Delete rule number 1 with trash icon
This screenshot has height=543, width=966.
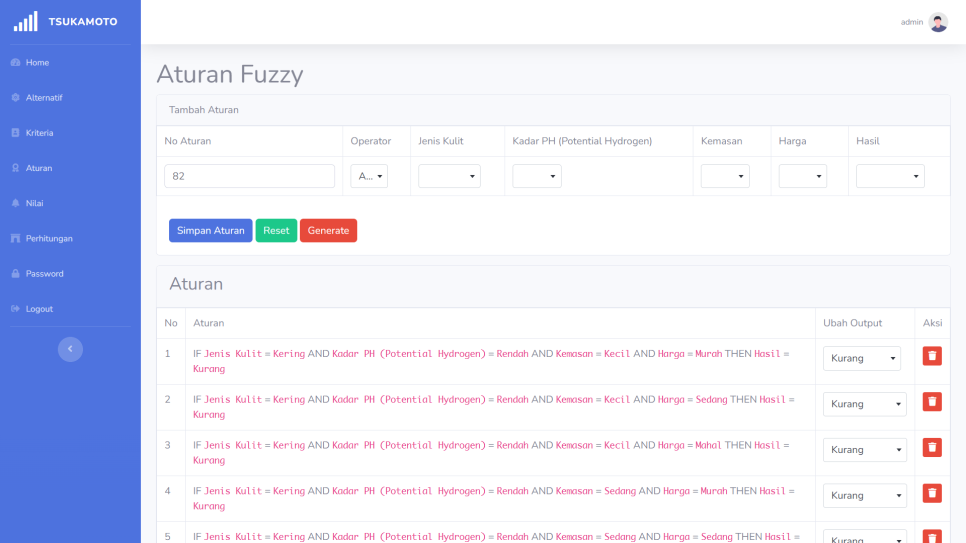[932, 356]
